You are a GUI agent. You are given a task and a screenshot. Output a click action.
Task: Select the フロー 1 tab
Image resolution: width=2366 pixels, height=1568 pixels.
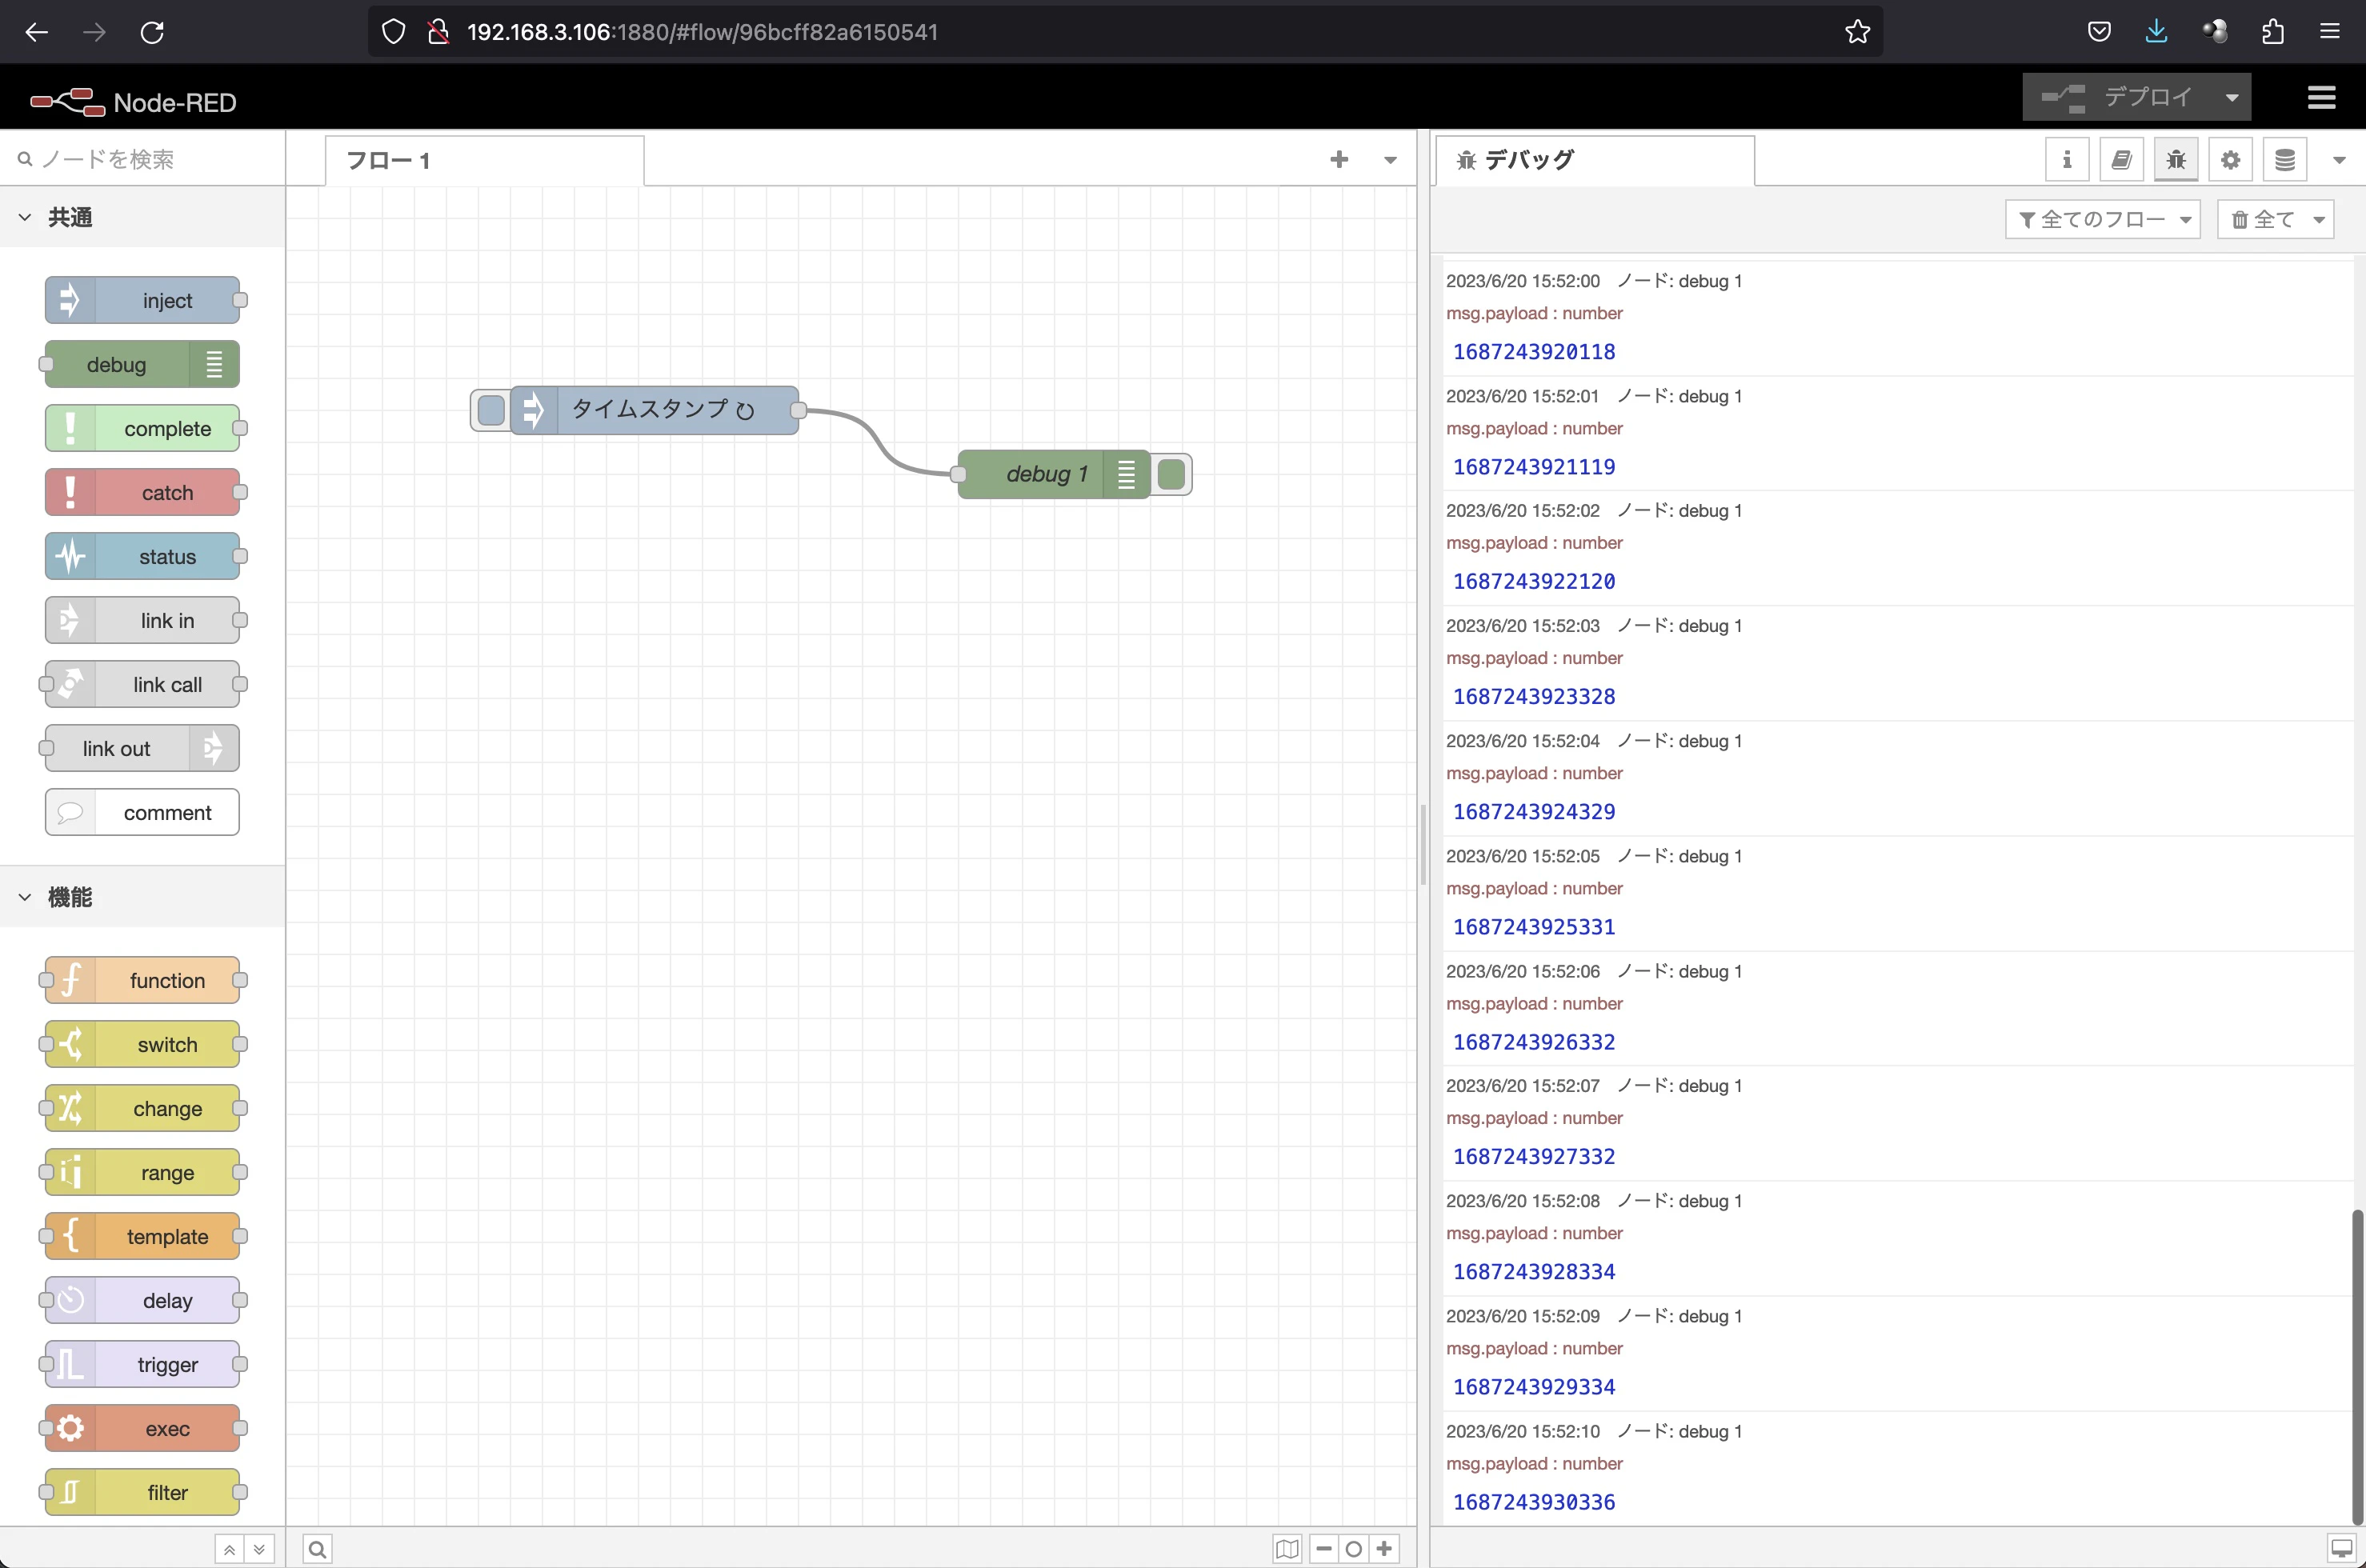click(485, 161)
